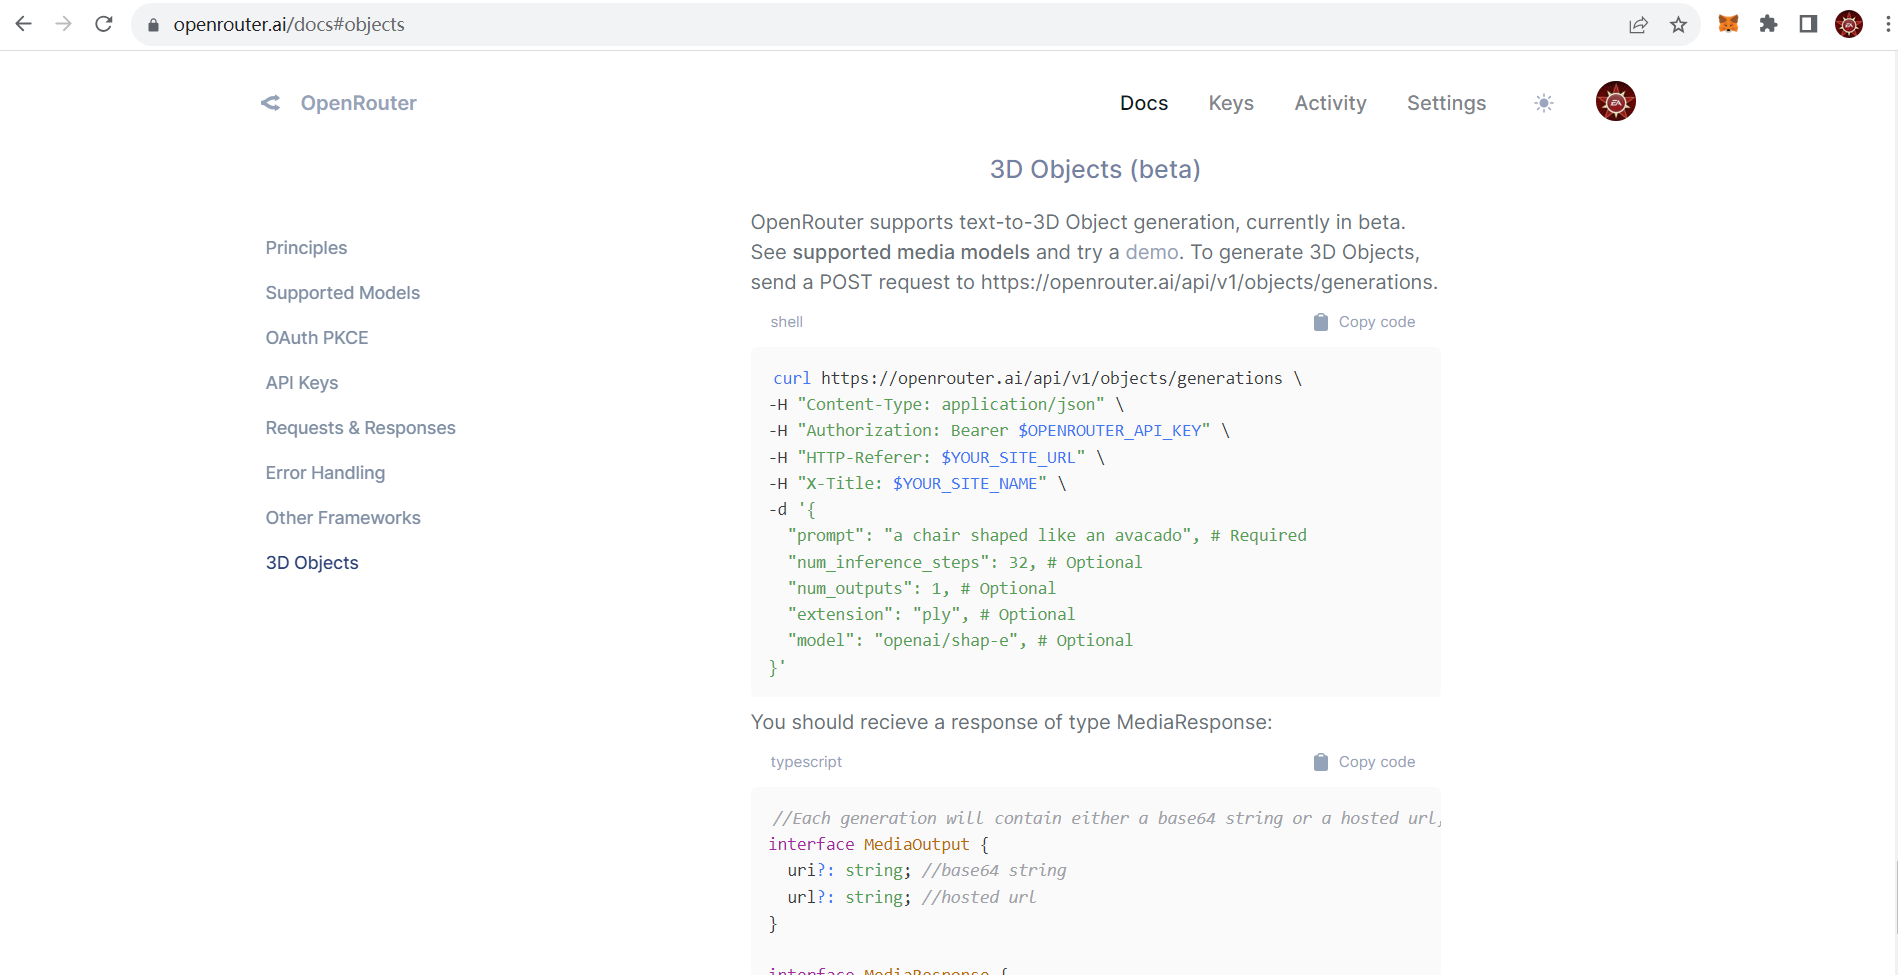Toggle the browser side panel

tap(1808, 24)
